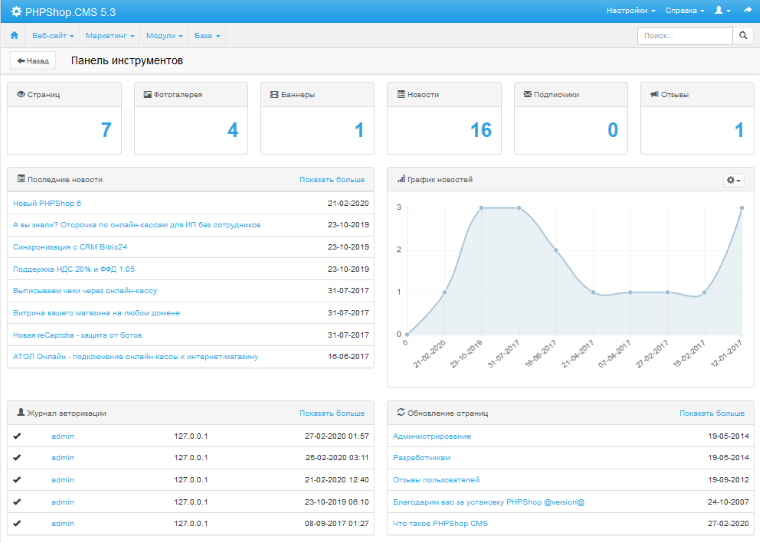The width and height of the screenshot is (760, 543).
Task: Click the home icon in the navigation bar
Action: click(14, 35)
